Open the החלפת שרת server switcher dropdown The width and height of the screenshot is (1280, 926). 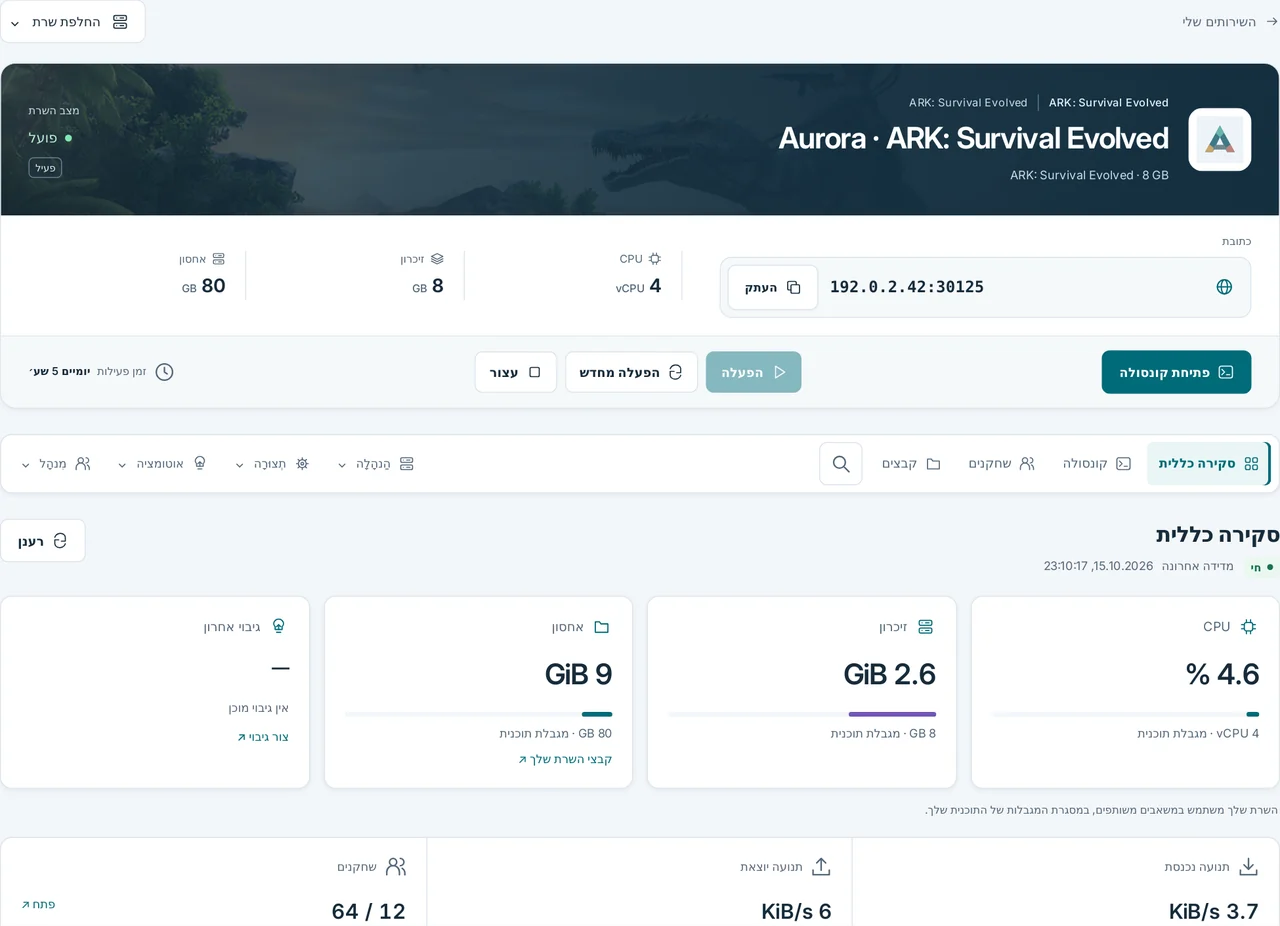coord(73,22)
